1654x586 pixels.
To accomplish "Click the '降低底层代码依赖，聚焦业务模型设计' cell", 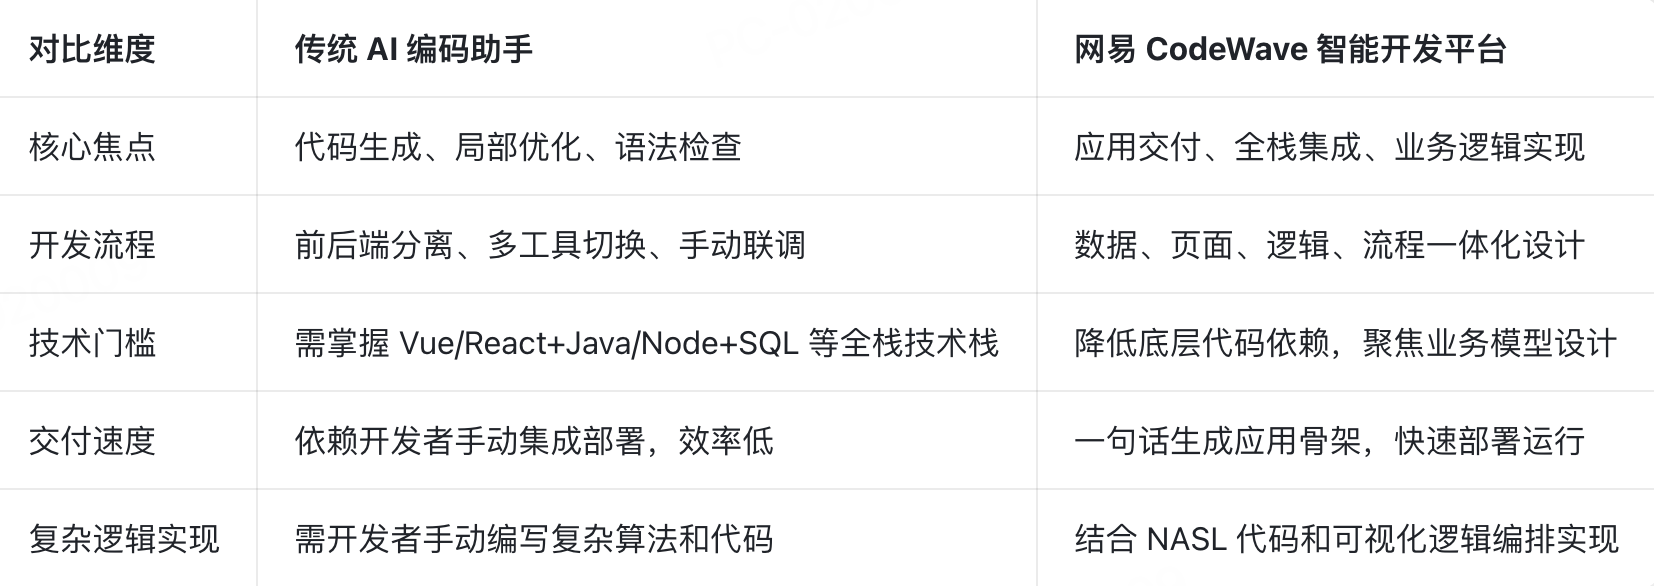I will (x=1345, y=343).
